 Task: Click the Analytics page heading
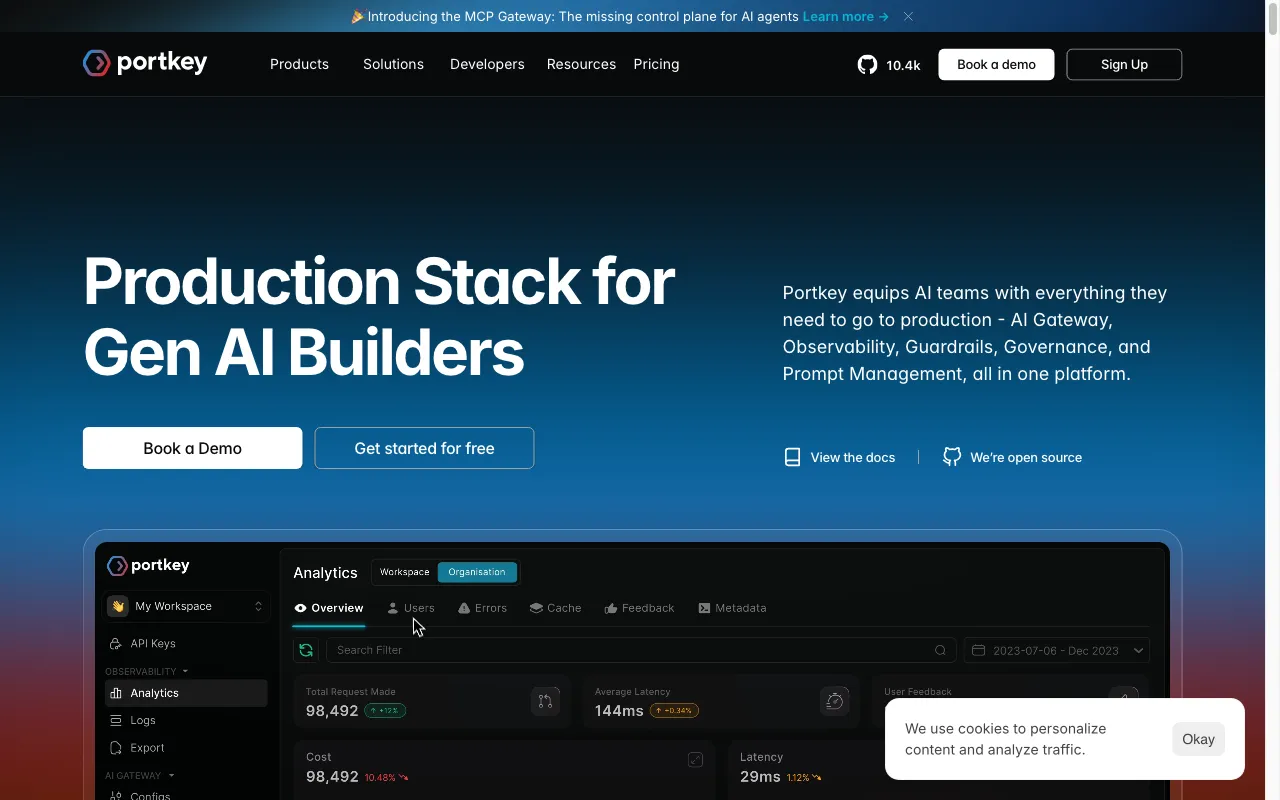pyautogui.click(x=325, y=572)
